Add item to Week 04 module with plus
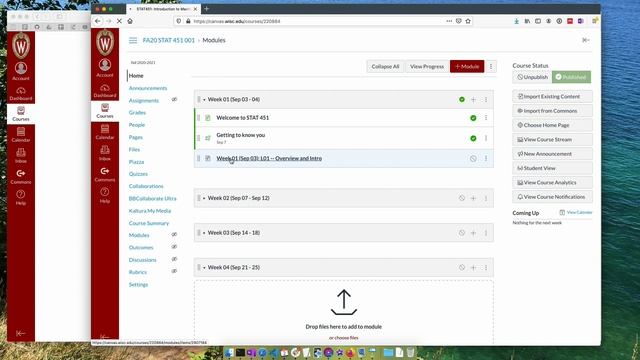Image resolution: width=640 pixels, height=360 pixels. [473, 268]
